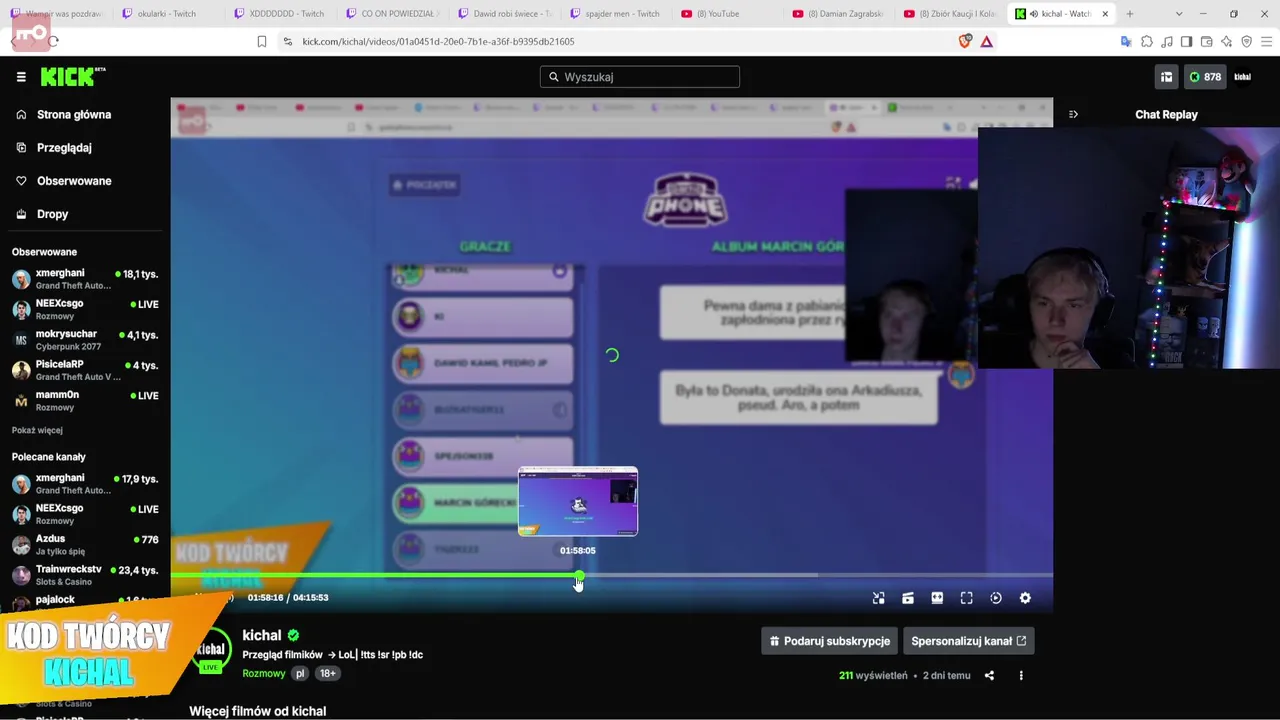Open video player settings gear
The height and width of the screenshot is (720, 1280).
tap(1025, 598)
